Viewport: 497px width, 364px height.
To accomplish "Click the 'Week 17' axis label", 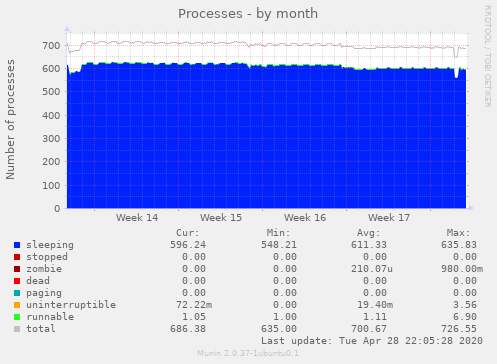I will [389, 218].
